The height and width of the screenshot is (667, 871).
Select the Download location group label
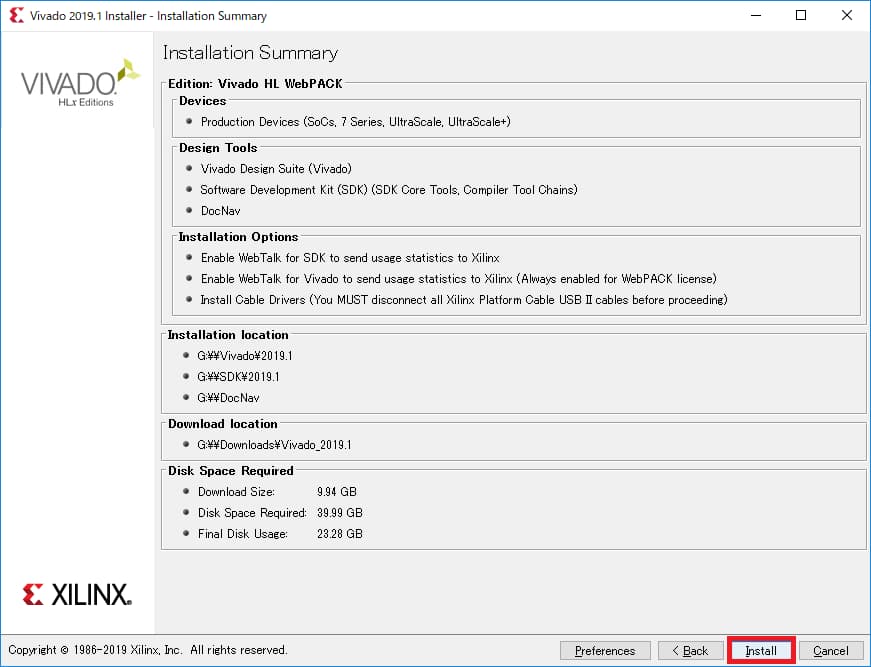[223, 424]
